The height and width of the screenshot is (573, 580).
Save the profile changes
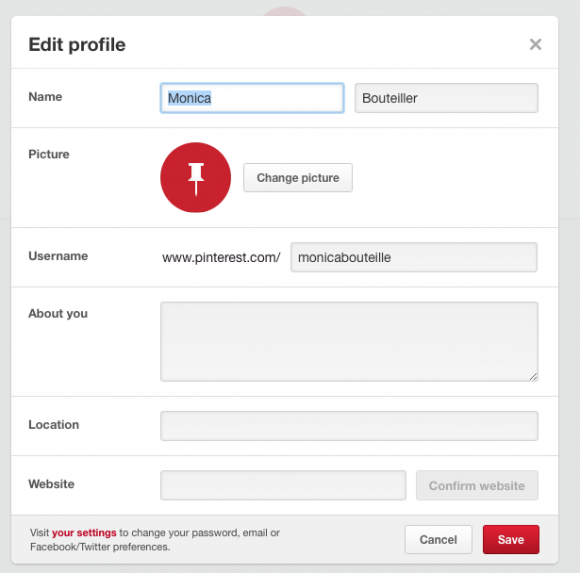511,539
